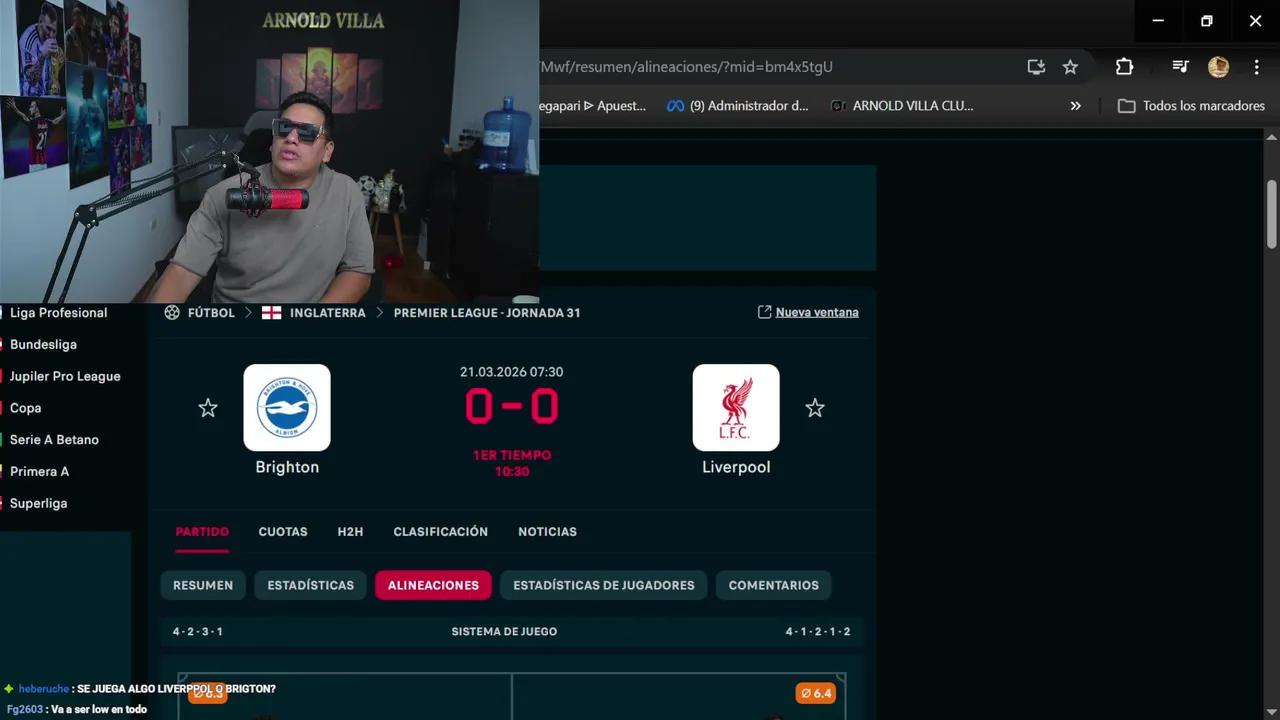The width and height of the screenshot is (1280, 720).
Task: Click the 4-1-2-1-2 formation text
Action: (x=818, y=632)
